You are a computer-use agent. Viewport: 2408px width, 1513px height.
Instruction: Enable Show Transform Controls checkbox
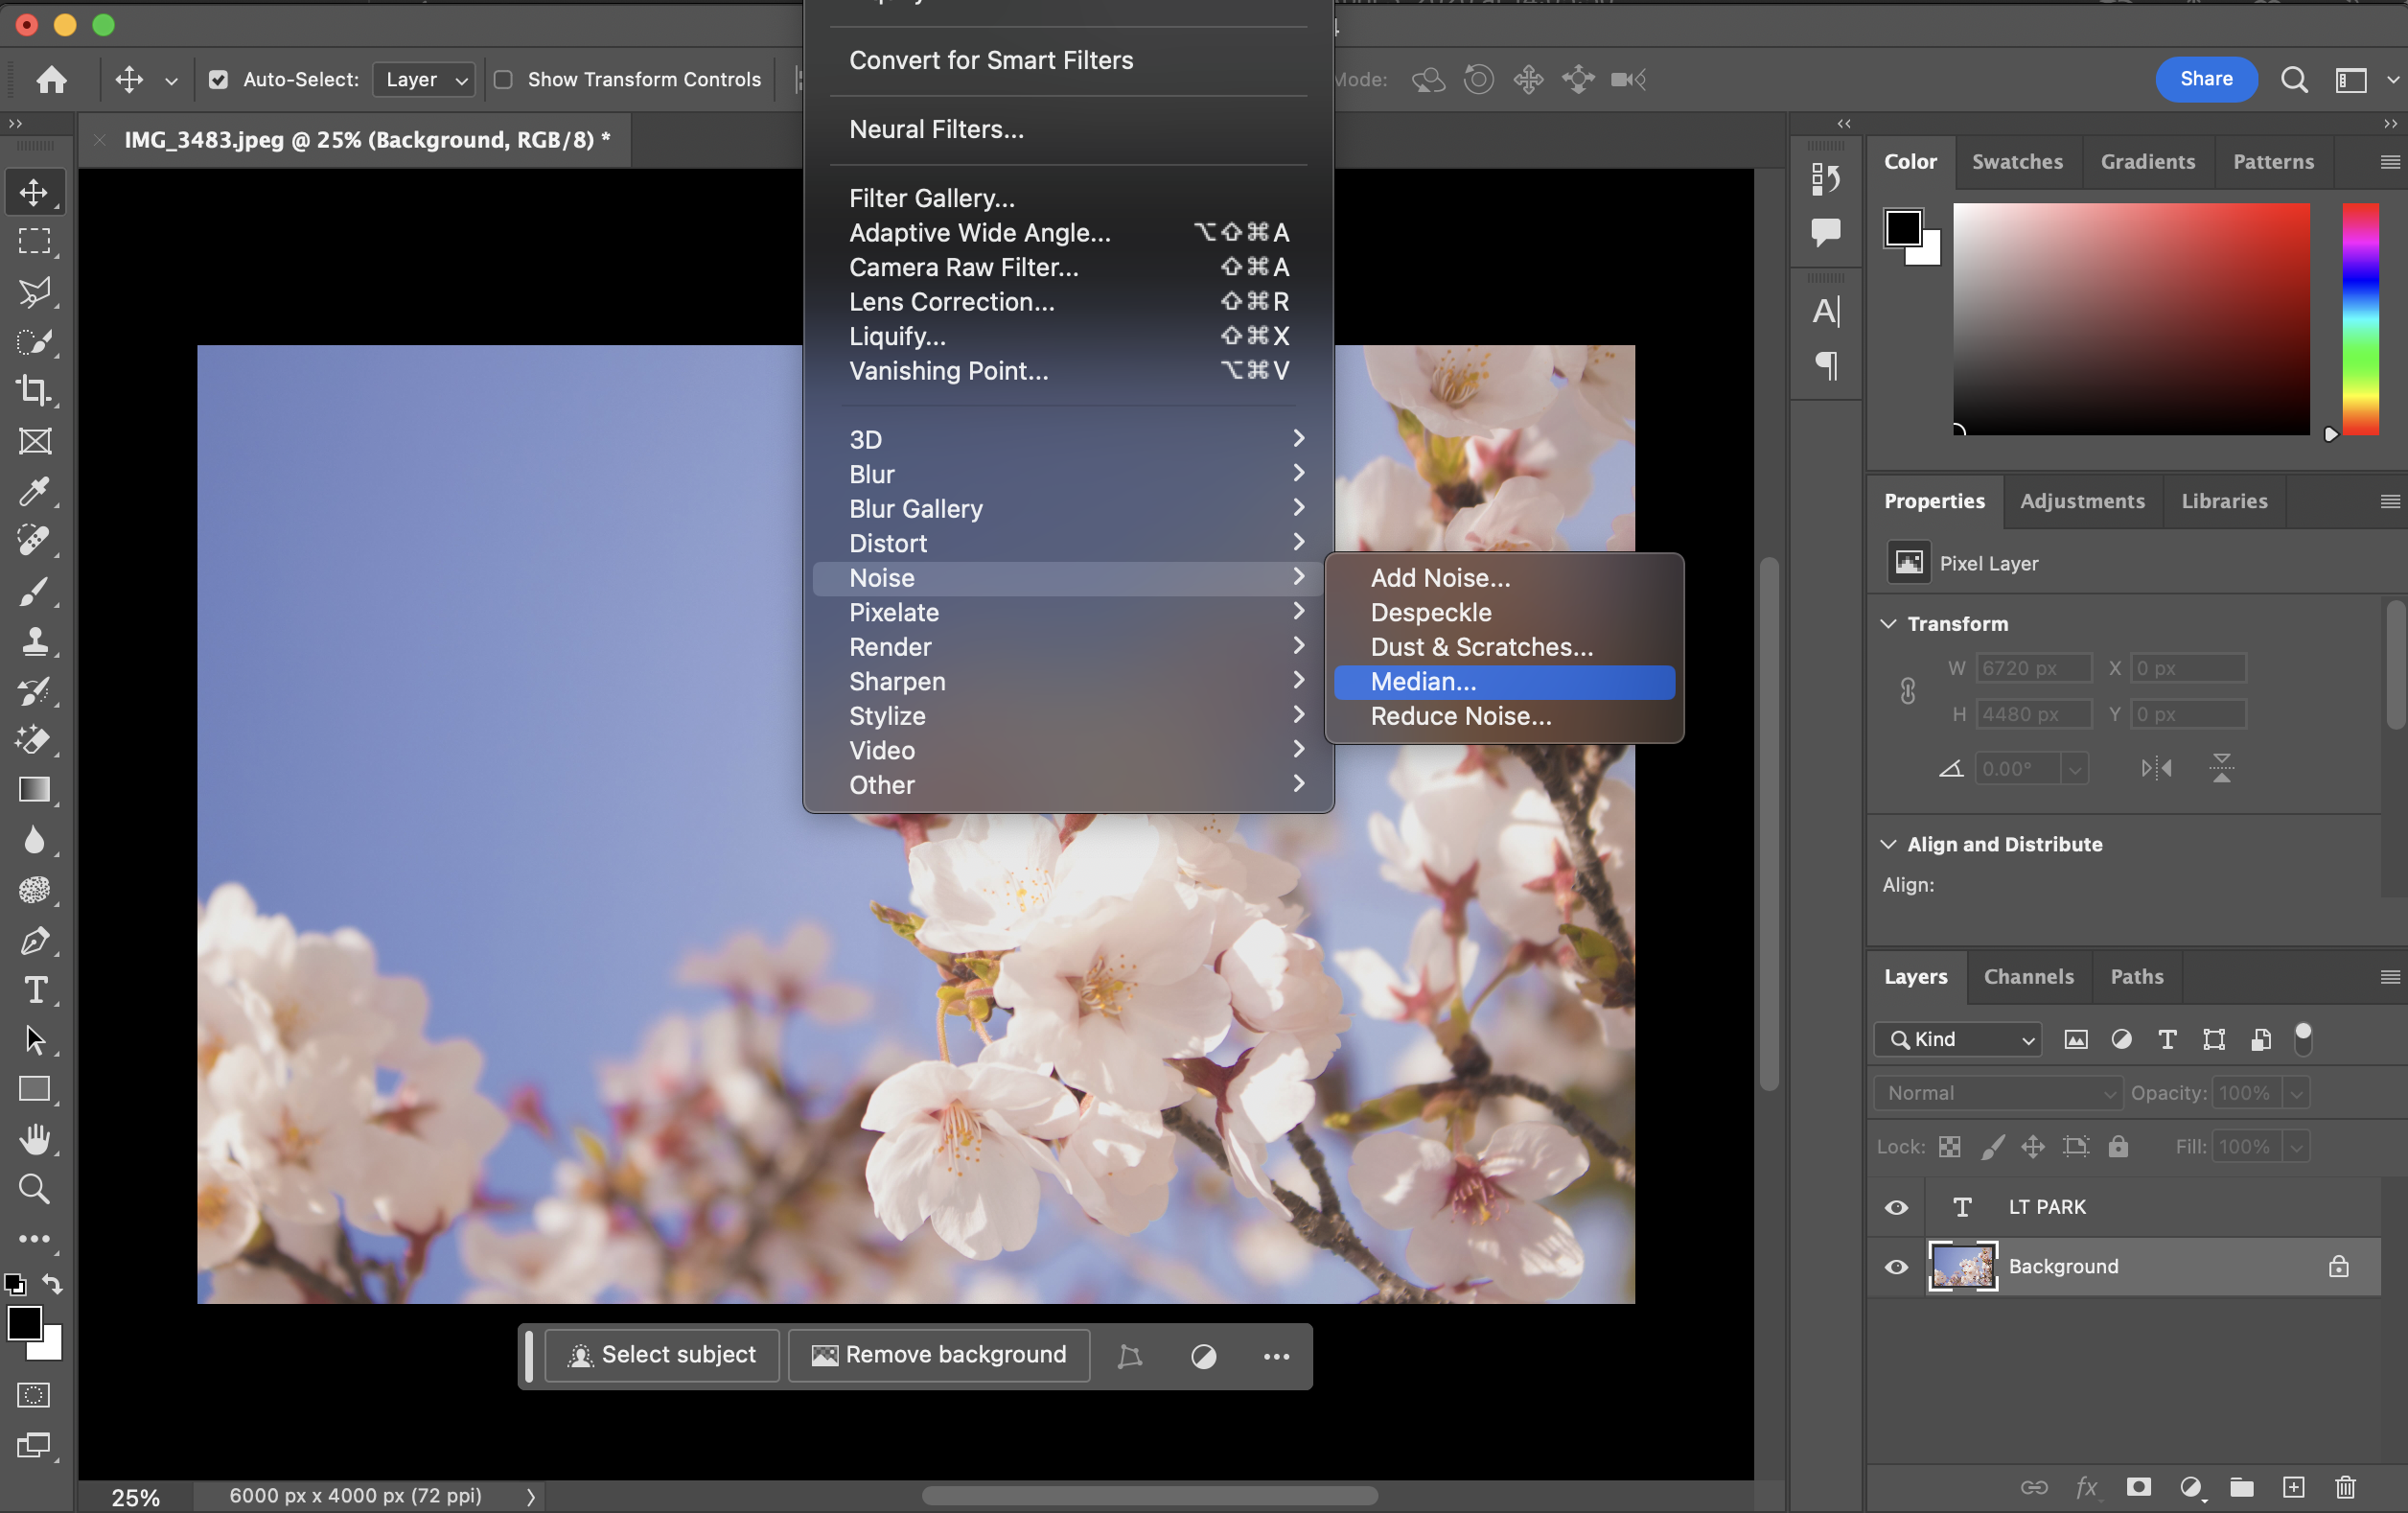point(504,79)
